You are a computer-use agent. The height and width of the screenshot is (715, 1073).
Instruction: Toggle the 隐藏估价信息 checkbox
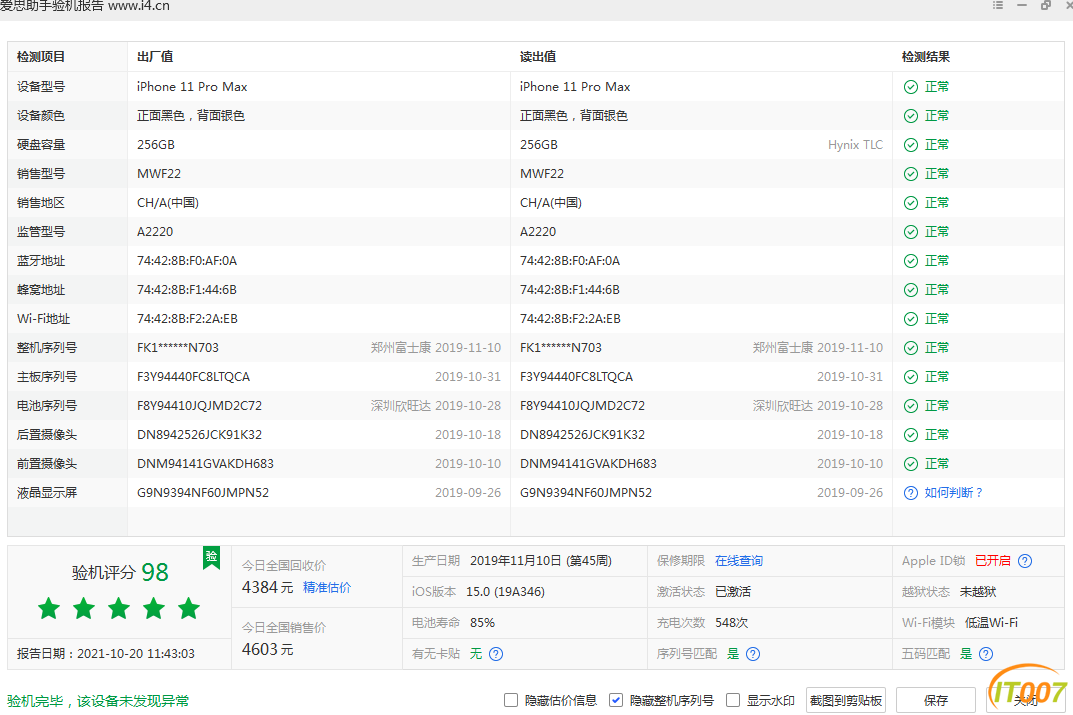click(x=510, y=700)
